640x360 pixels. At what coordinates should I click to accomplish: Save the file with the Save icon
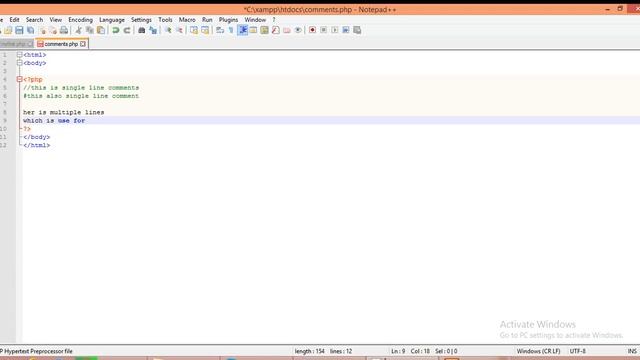[x=19, y=30]
